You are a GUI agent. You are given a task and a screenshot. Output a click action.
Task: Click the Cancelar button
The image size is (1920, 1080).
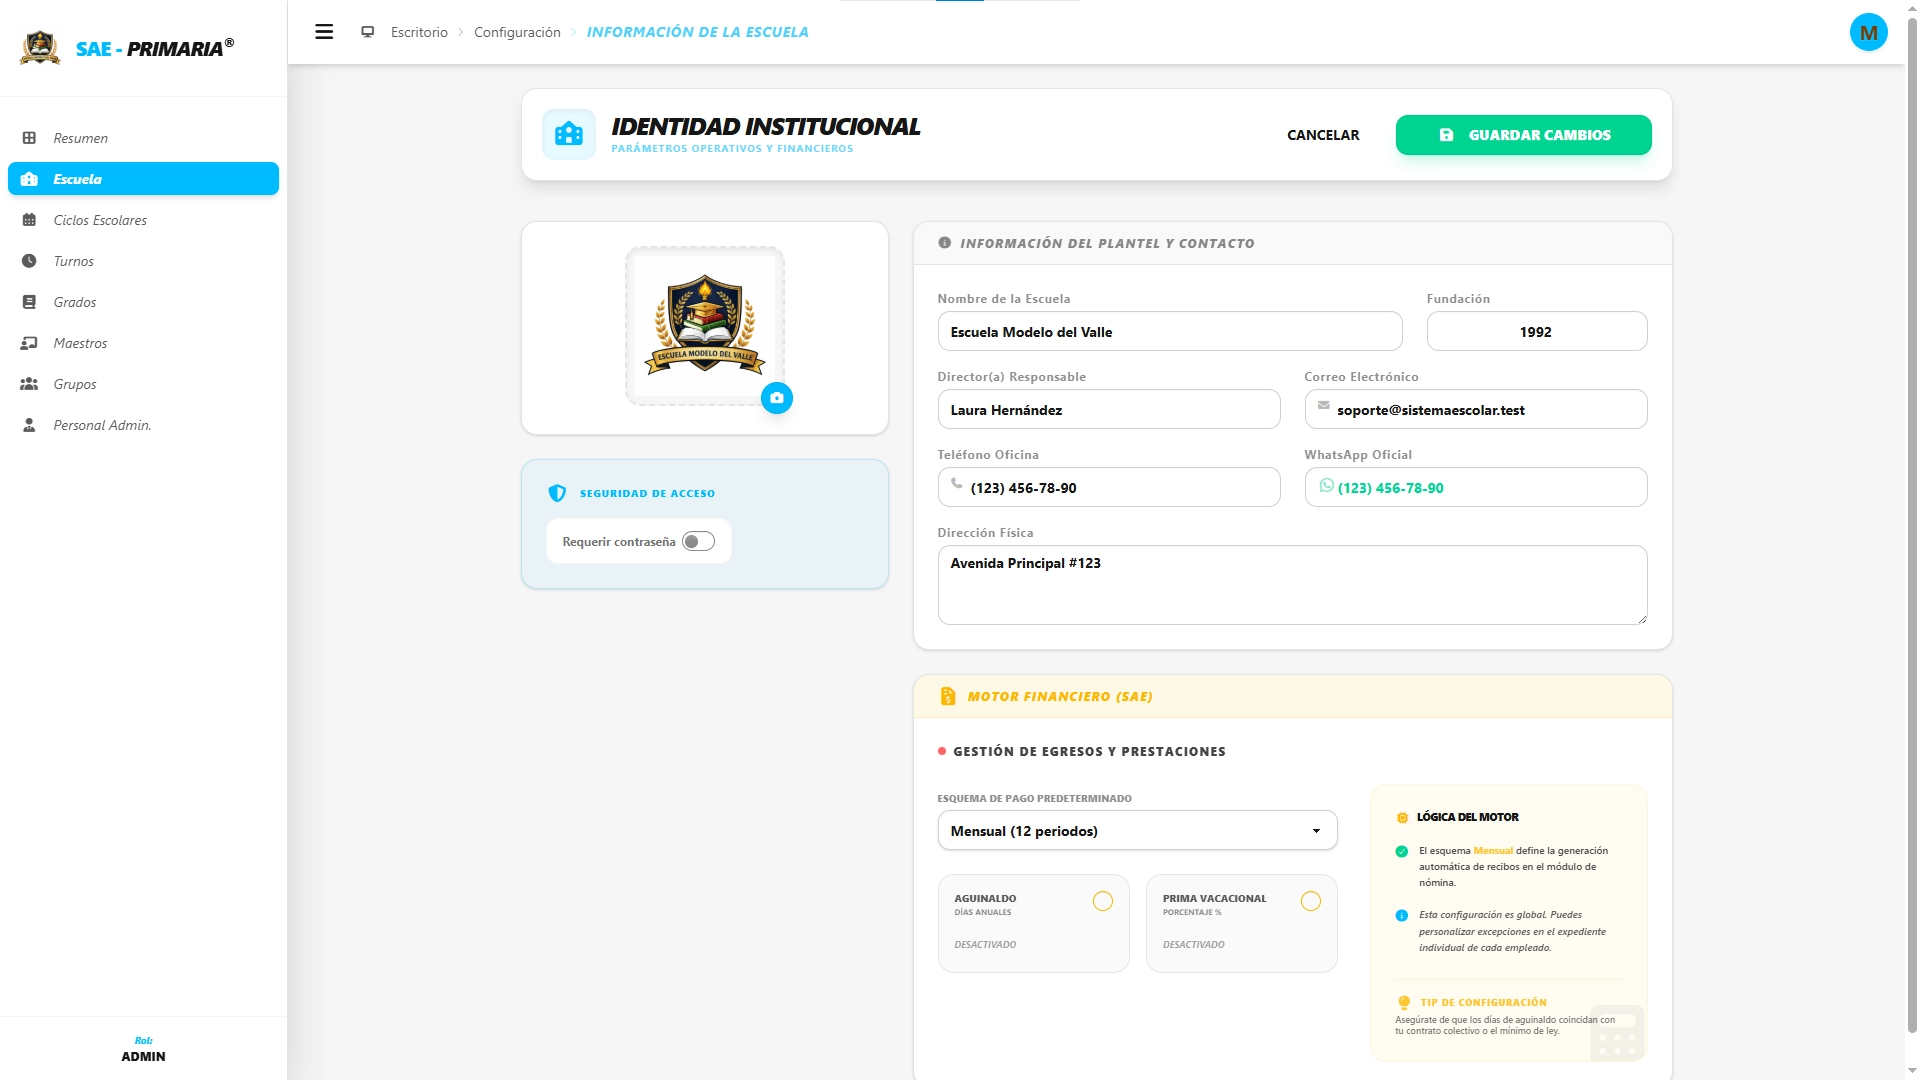point(1322,135)
